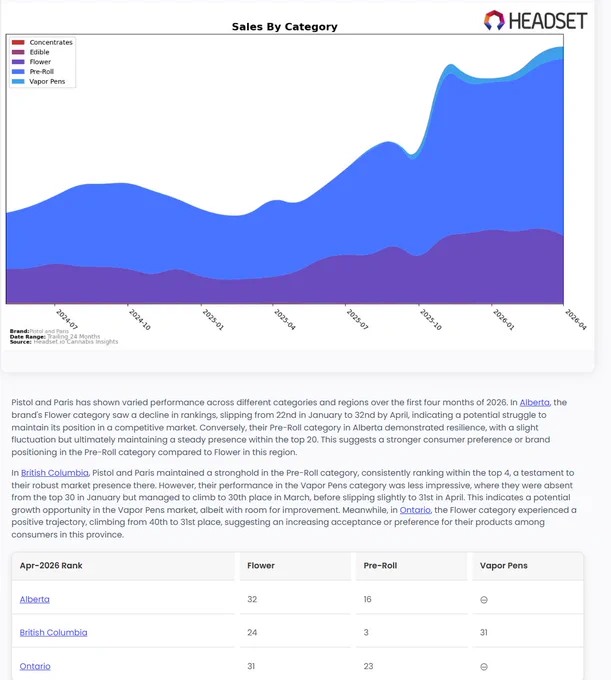Viewport: 611px width, 680px height.
Task: Open the Alberta row link in the rank table
Action: 35,599
